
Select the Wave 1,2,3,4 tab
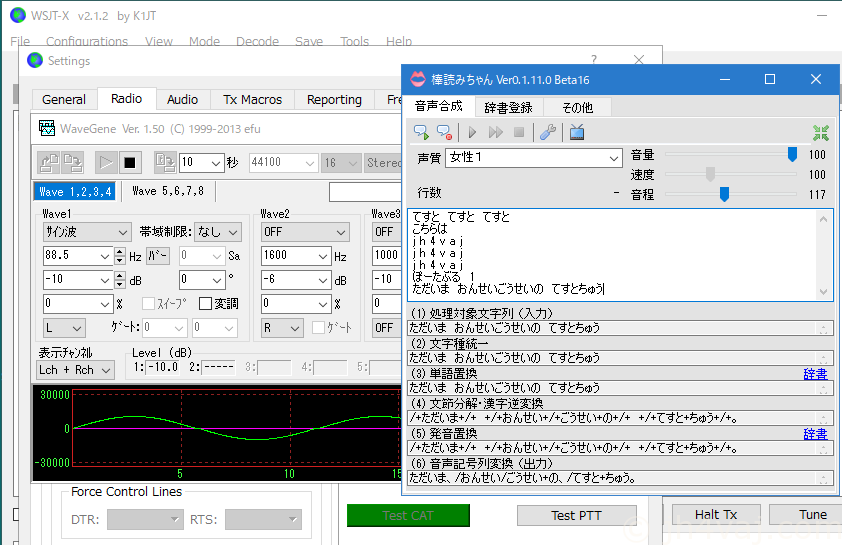(x=75, y=192)
